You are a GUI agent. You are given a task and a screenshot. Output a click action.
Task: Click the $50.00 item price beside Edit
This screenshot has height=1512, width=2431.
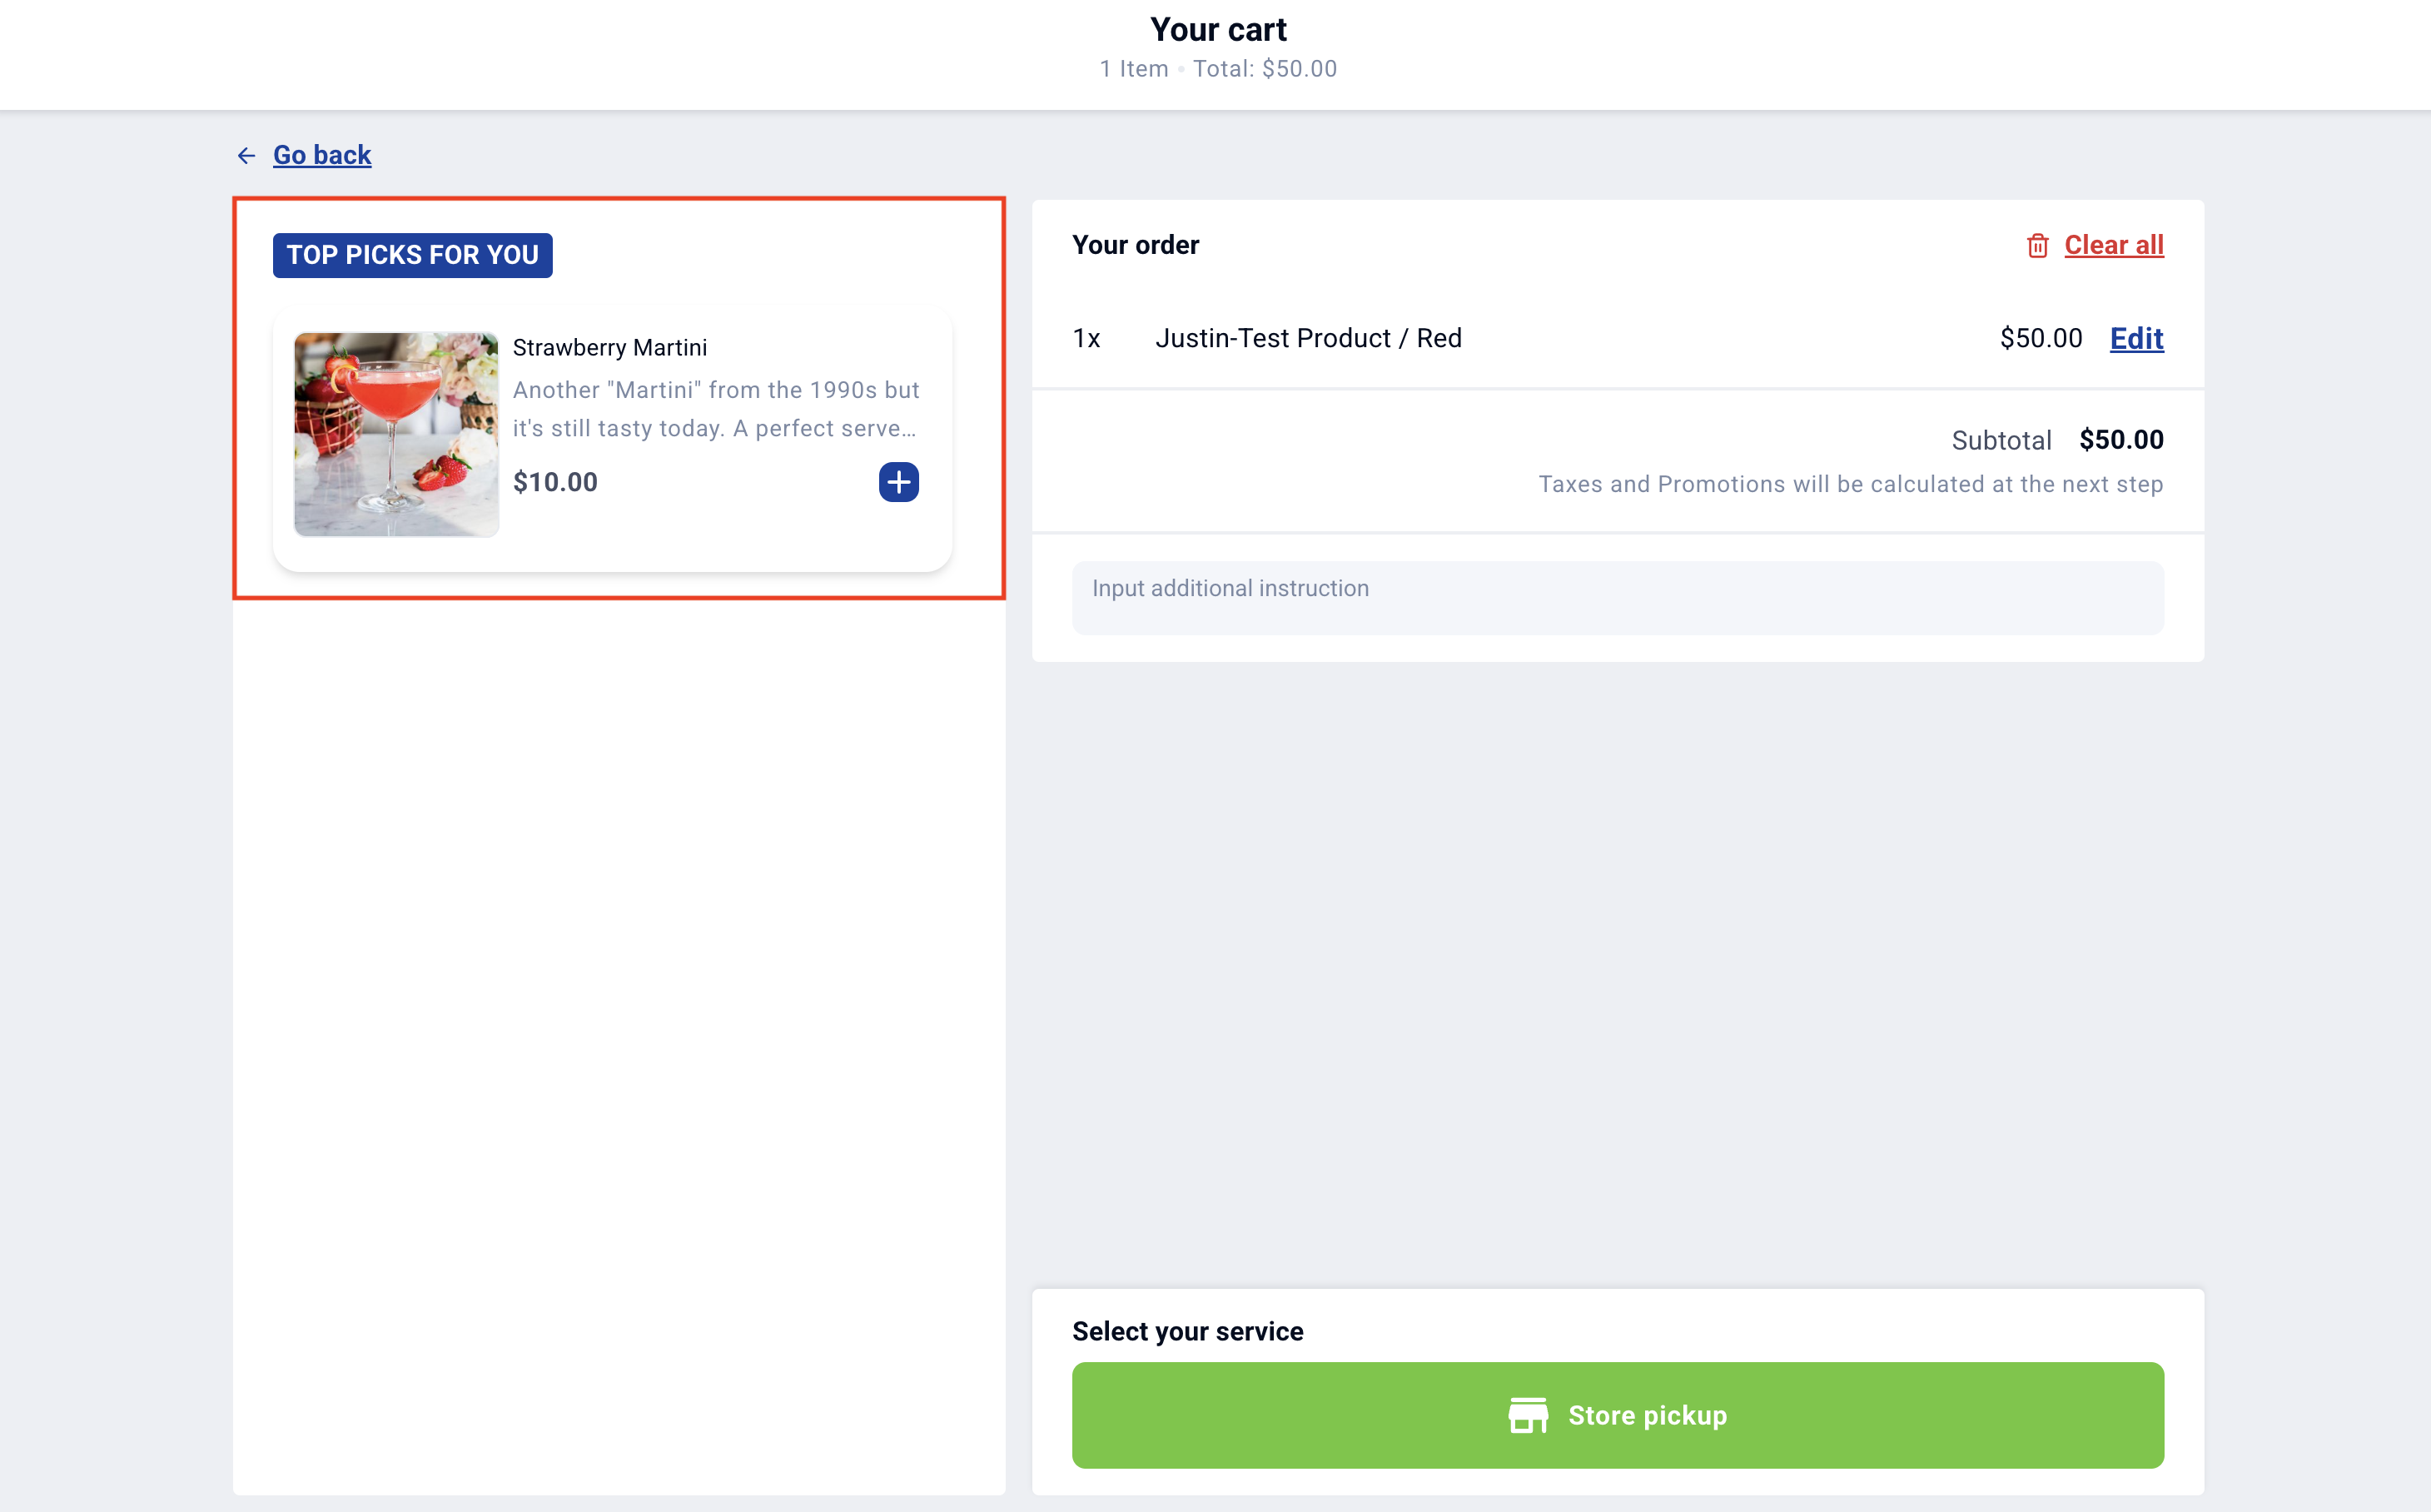coord(2040,339)
